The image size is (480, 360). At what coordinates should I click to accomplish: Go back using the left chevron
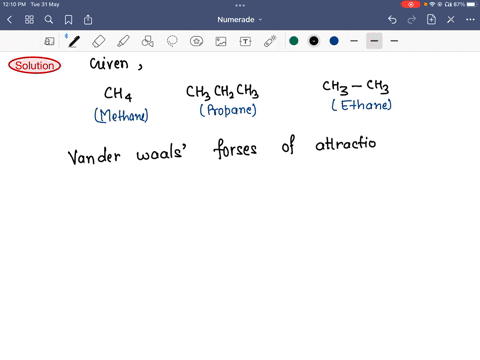(10, 20)
